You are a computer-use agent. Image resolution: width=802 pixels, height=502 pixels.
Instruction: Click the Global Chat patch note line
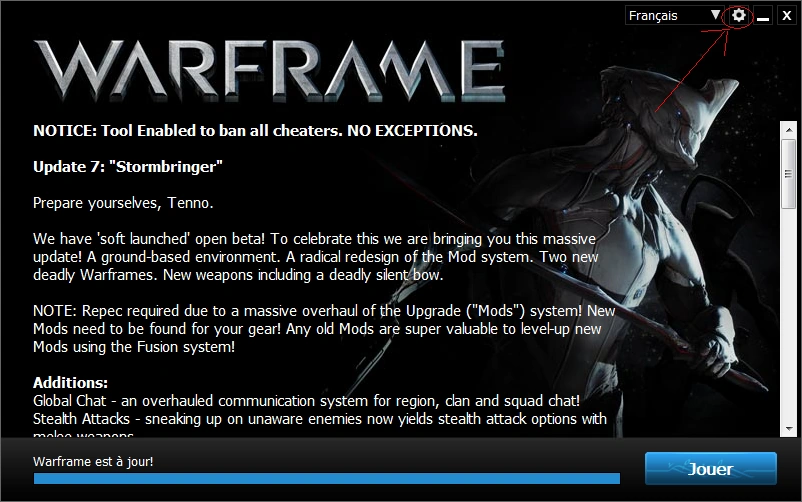pyautogui.click(x=306, y=401)
